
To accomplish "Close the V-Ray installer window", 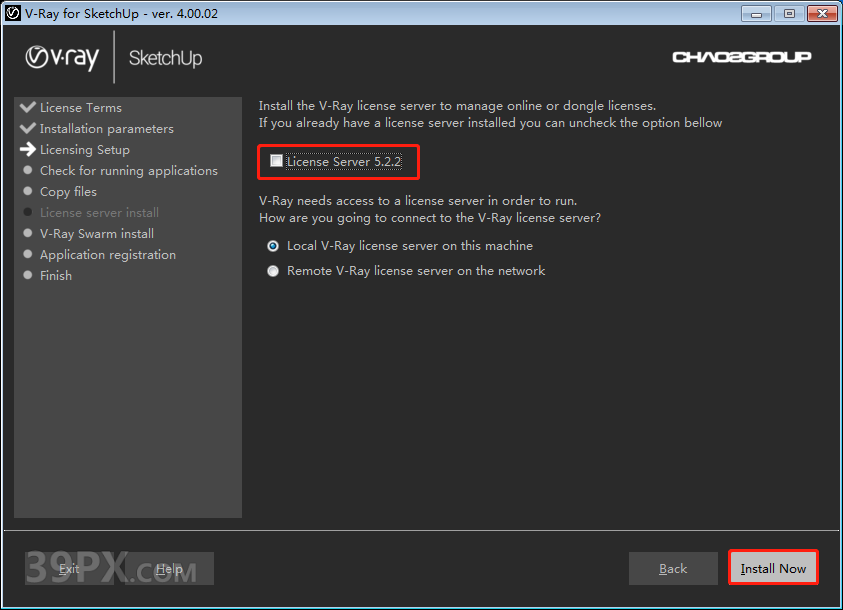I will pyautogui.click(x=822, y=13).
